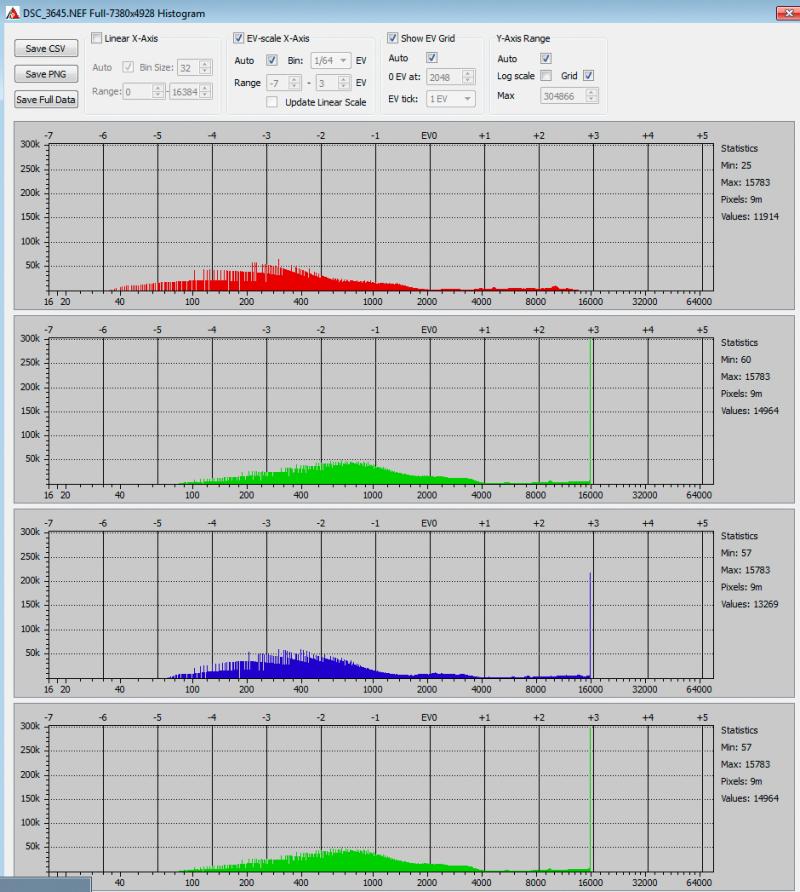The height and width of the screenshot is (892, 800).
Task: Click the RawDigger app icon in title bar
Action: pyautogui.click(x=13, y=13)
